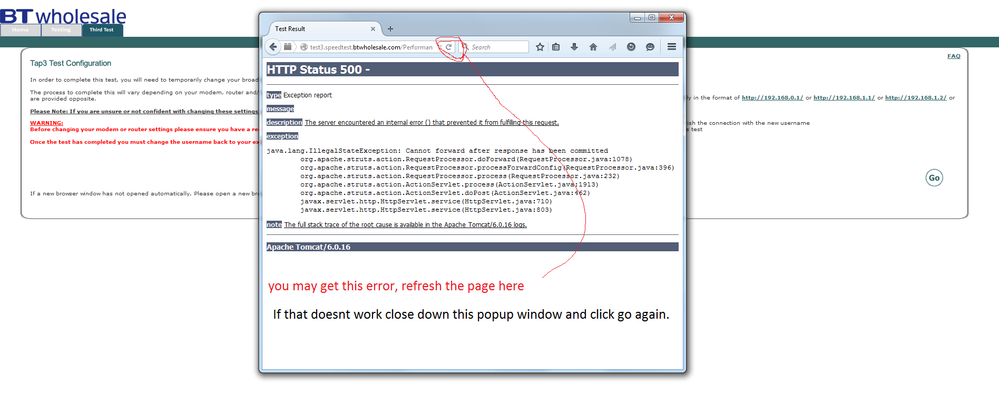Click the site identity globe icon

[304, 47]
